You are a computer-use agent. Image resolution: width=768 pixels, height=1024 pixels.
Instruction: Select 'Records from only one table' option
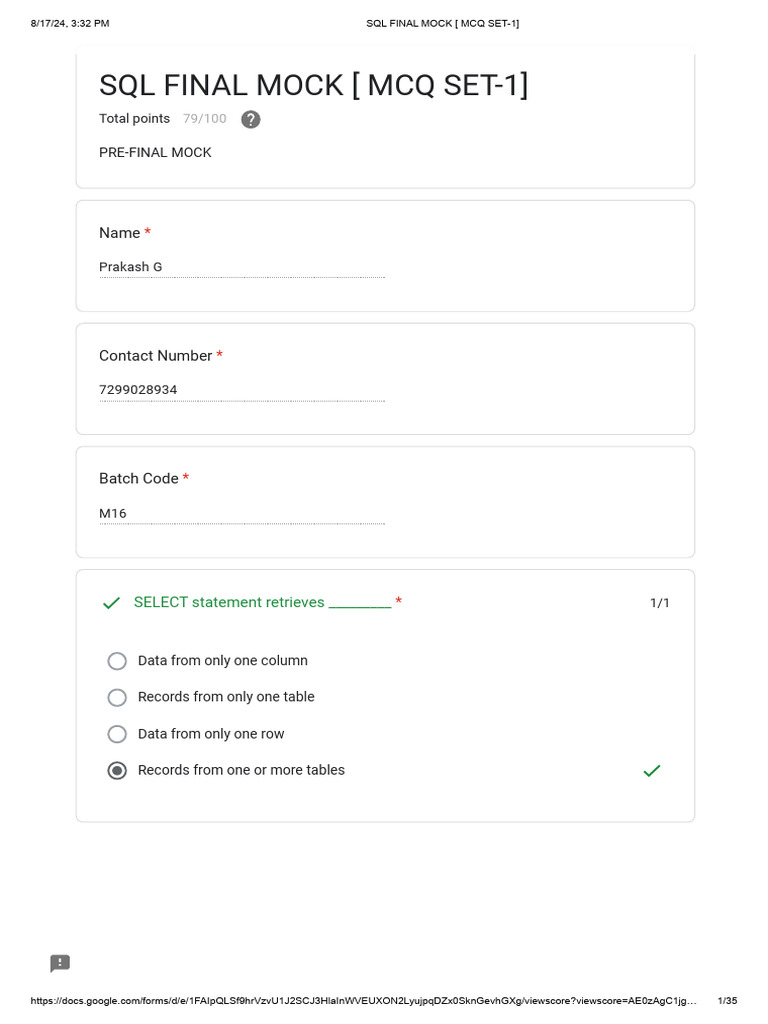point(117,697)
